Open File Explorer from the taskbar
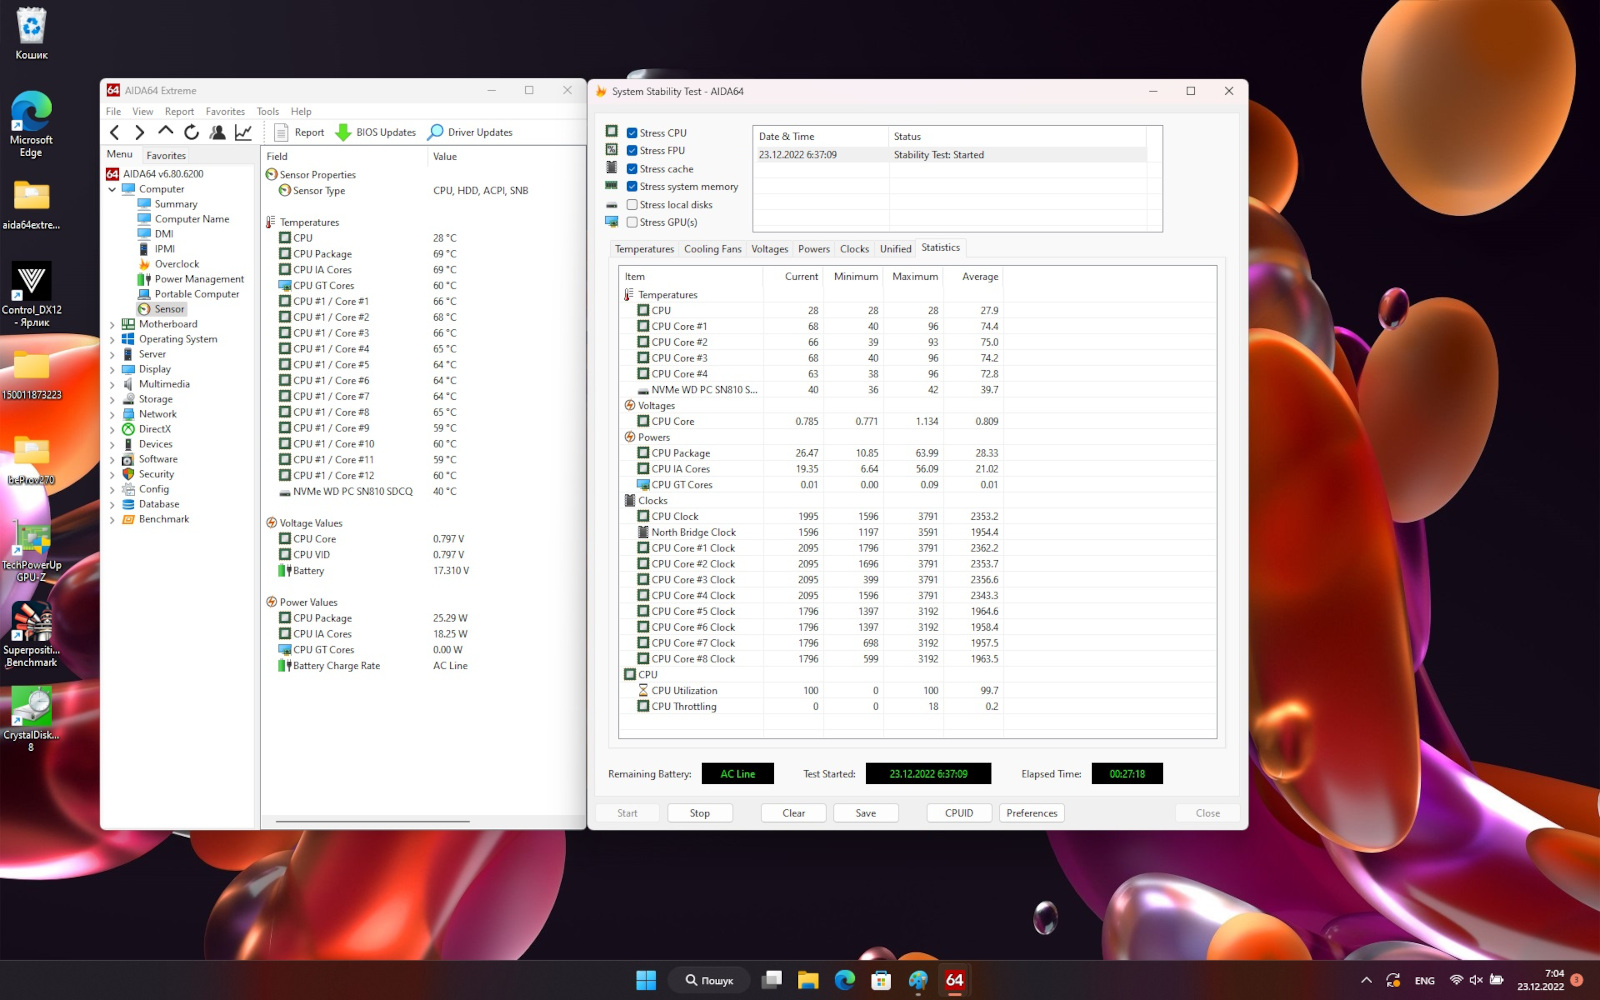Screen dimensions: 1600x1000 (808, 980)
